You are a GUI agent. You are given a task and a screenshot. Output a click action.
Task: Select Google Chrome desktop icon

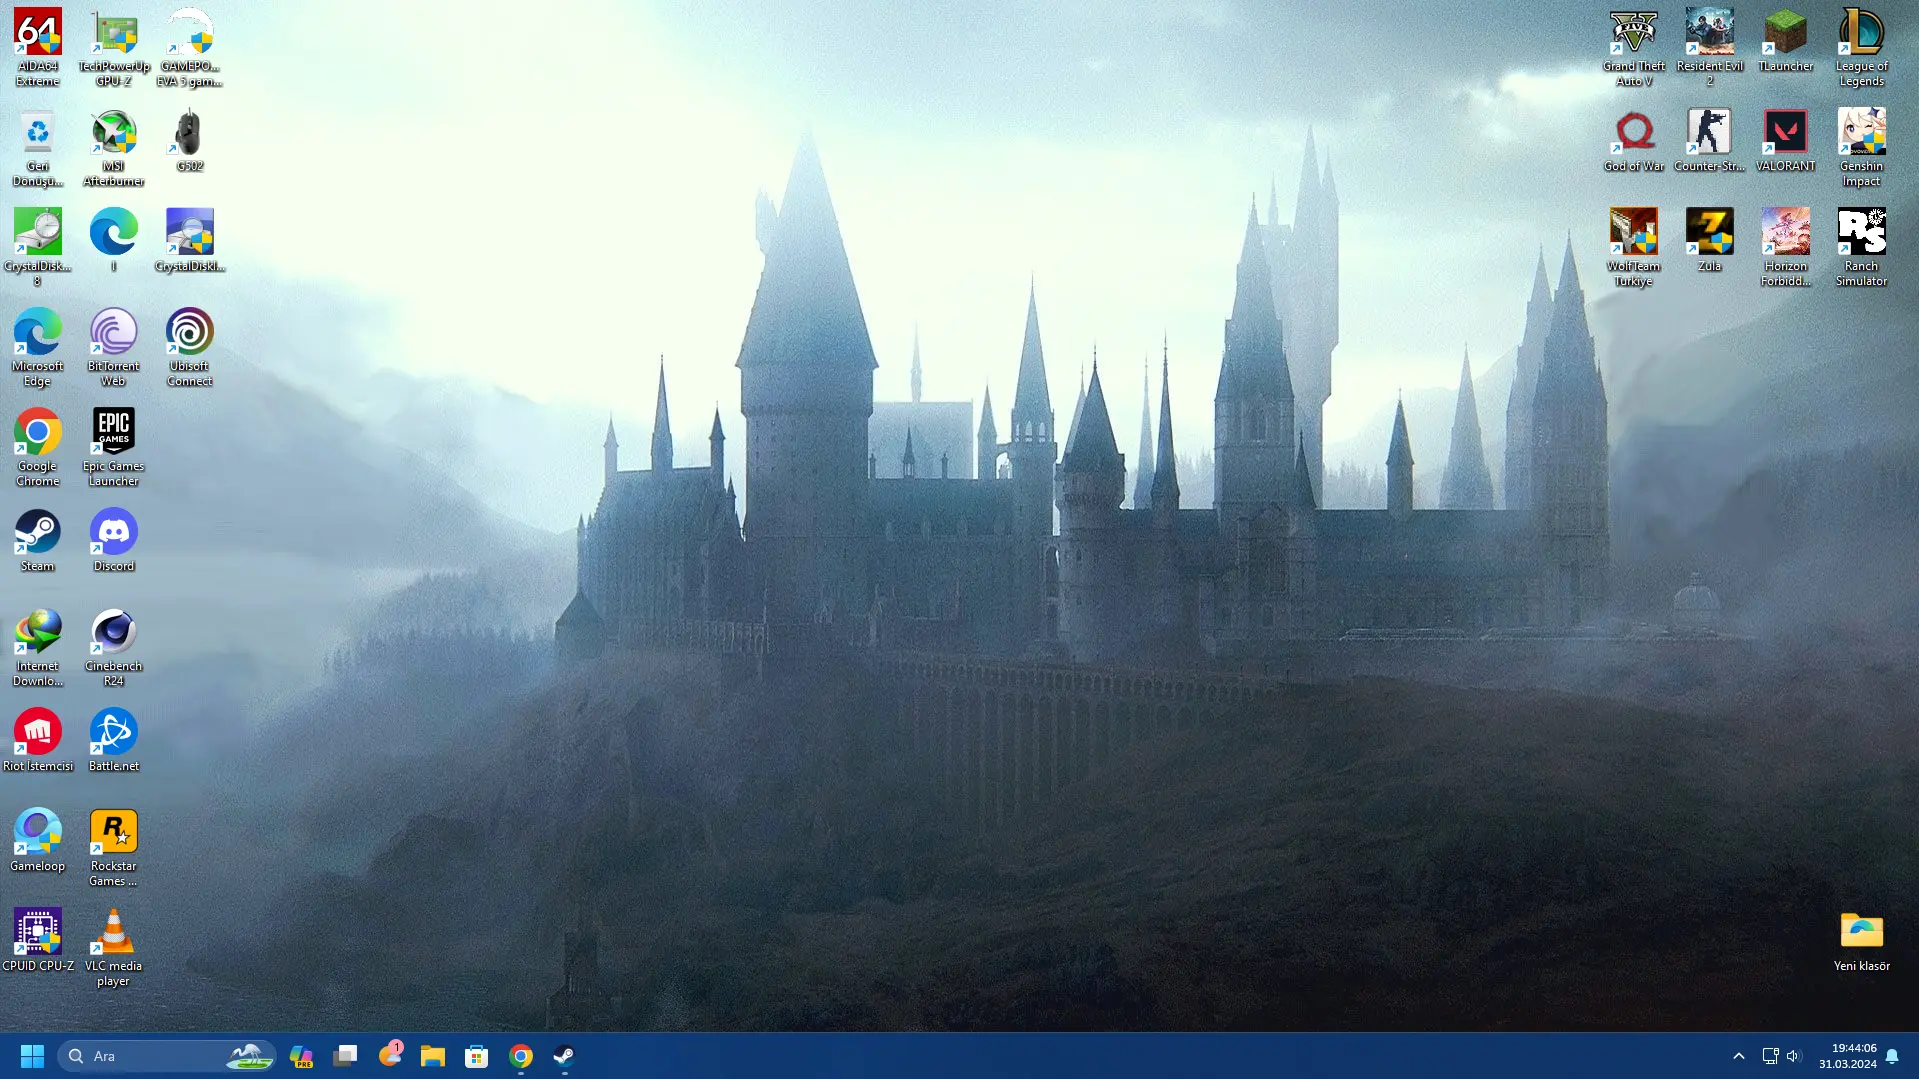pyautogui.click(x=38, y=448)
